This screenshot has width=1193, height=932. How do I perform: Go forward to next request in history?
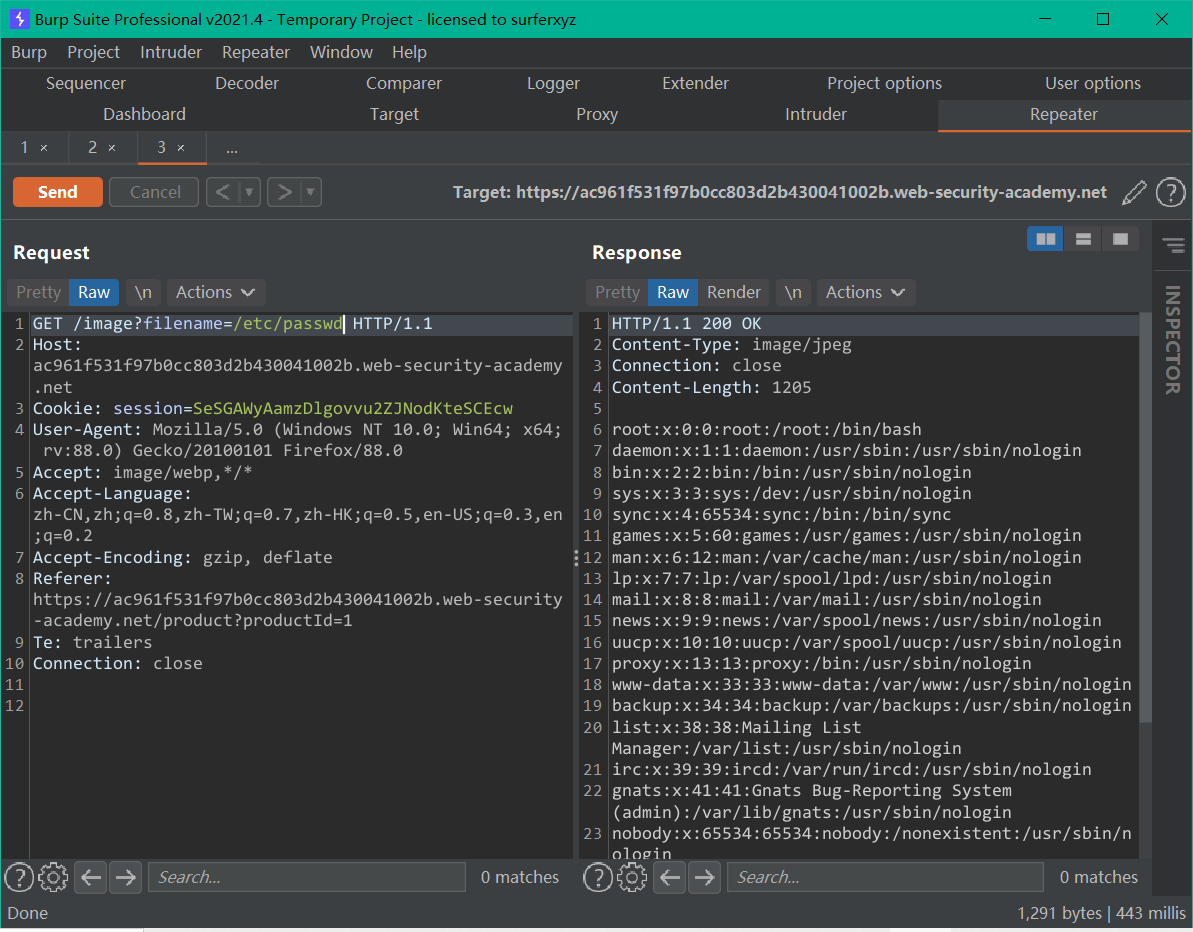point(284,192)
